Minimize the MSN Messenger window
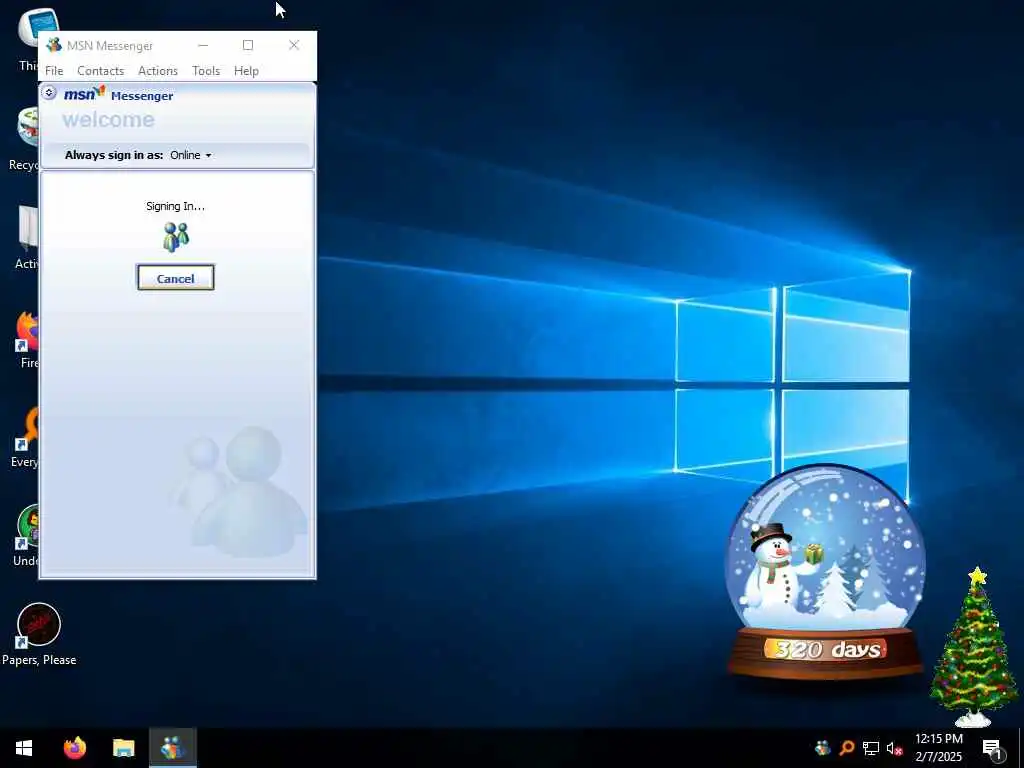Screen dimensions: 1024x768 (x=203, y=45)
